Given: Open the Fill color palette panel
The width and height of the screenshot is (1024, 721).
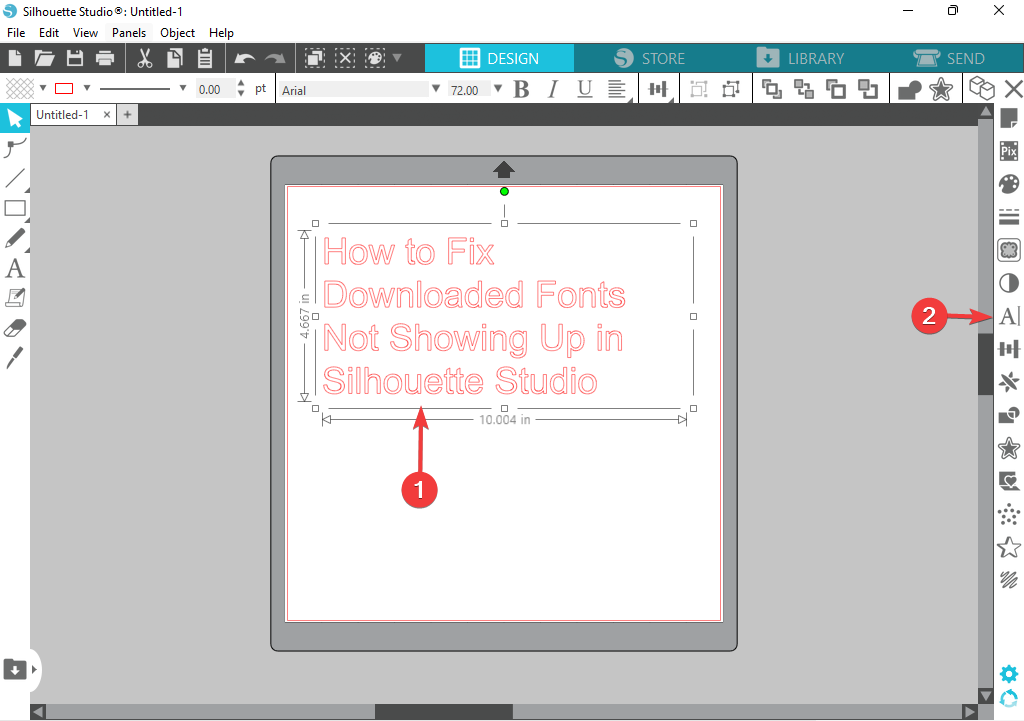Looking at the screenshot, I should tap(1009, 184).
